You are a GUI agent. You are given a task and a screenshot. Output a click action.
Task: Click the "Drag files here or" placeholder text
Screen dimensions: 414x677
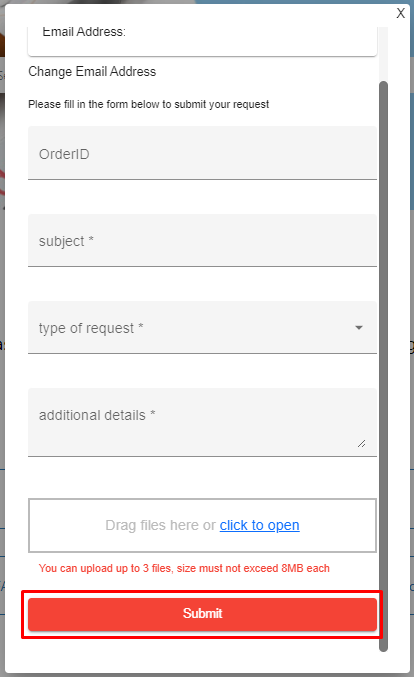[160, 525]
